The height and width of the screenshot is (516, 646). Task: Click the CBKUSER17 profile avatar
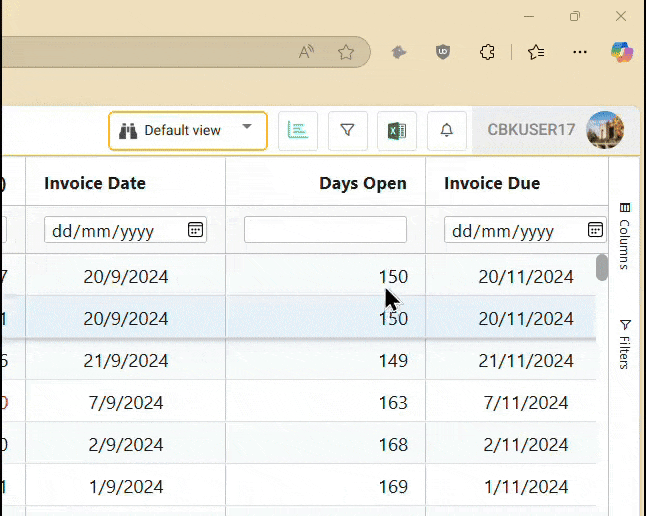605,130
